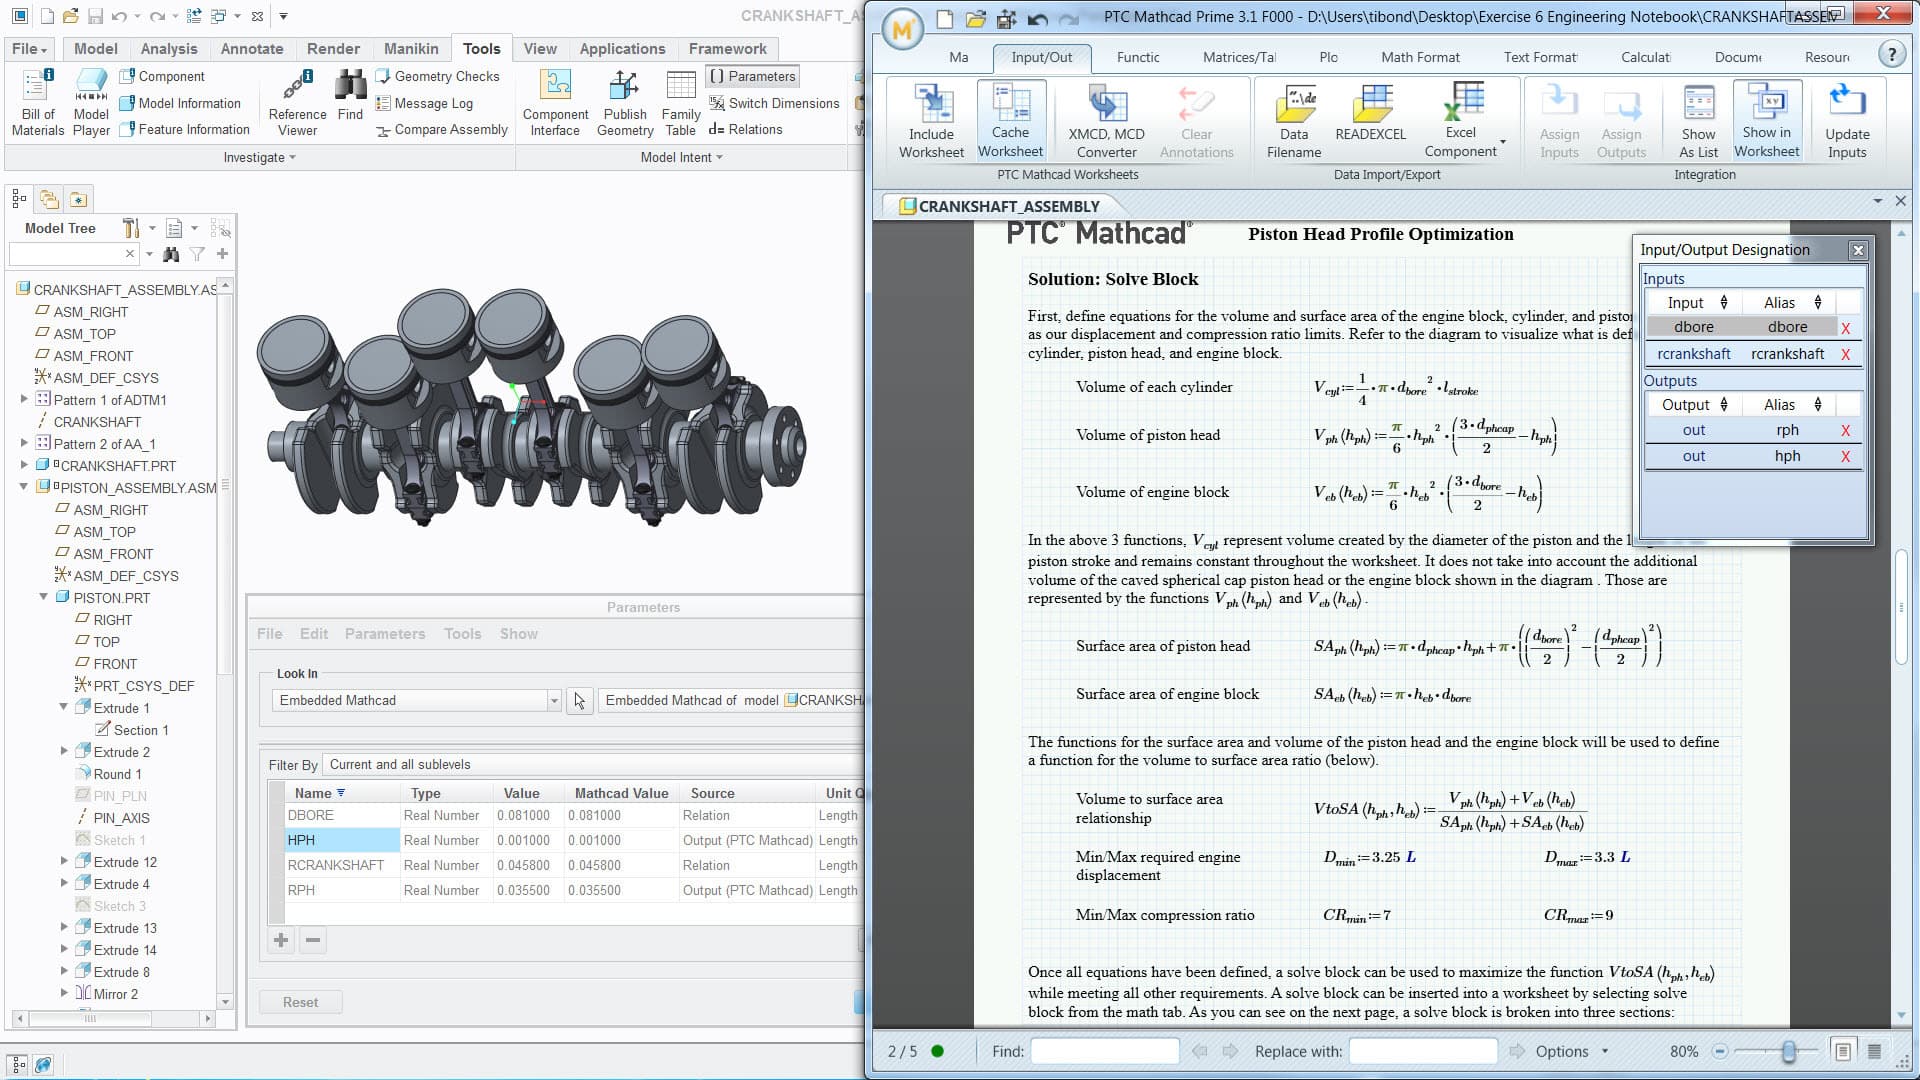Click the Update Inputs icon

coord(1847,118)
